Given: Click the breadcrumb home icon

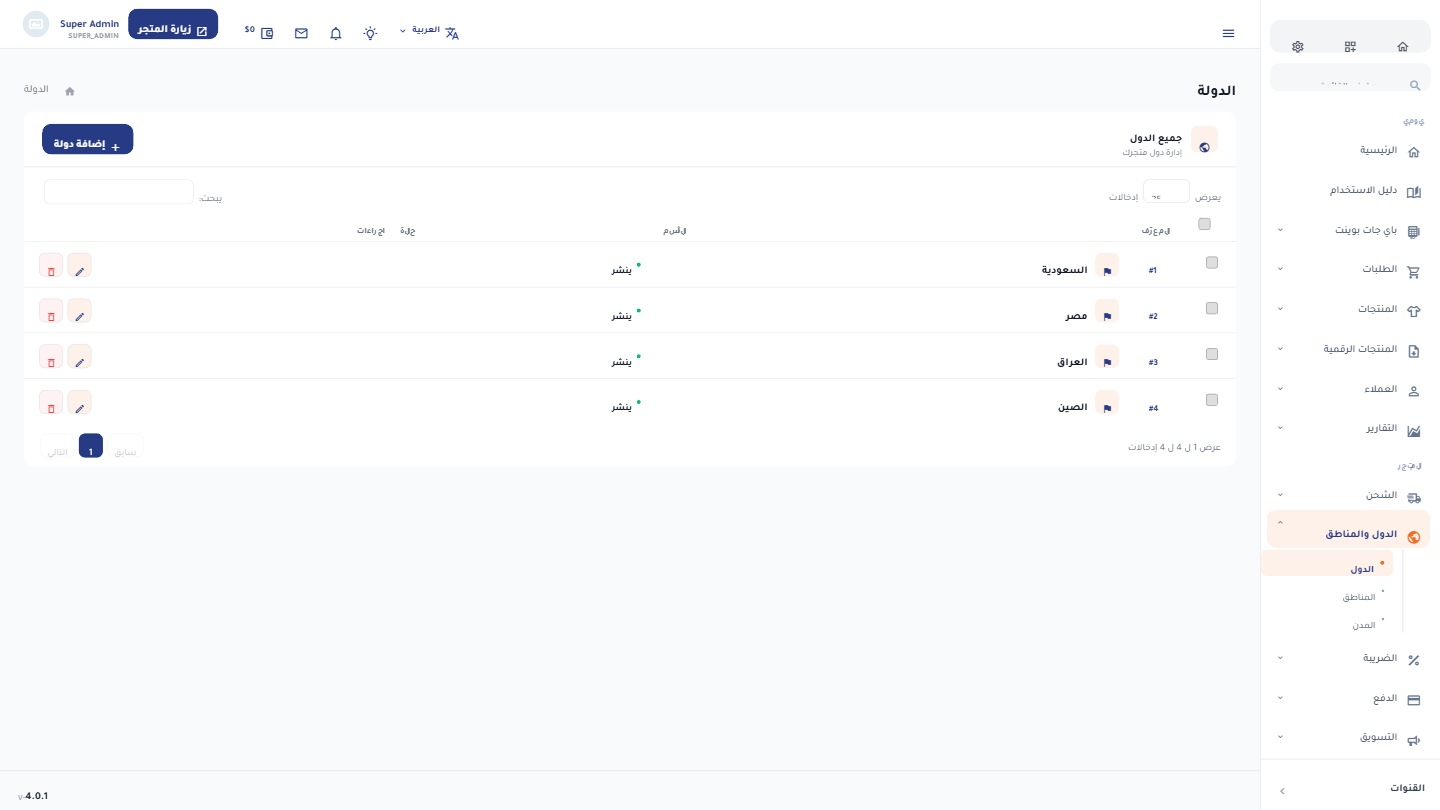Looking at the screenshot, I should coord(70,91).
